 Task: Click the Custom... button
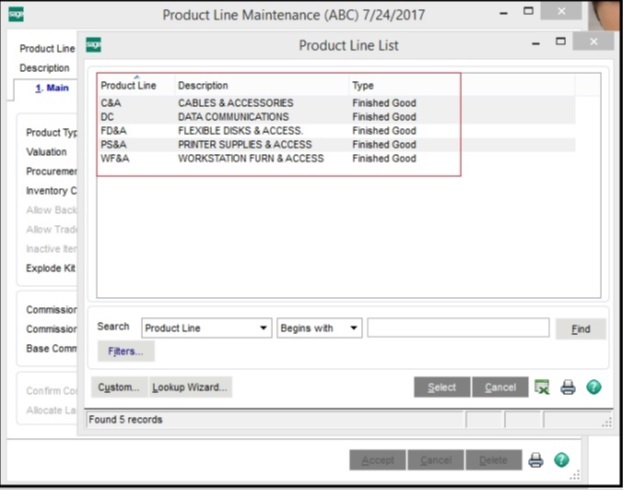119,387
